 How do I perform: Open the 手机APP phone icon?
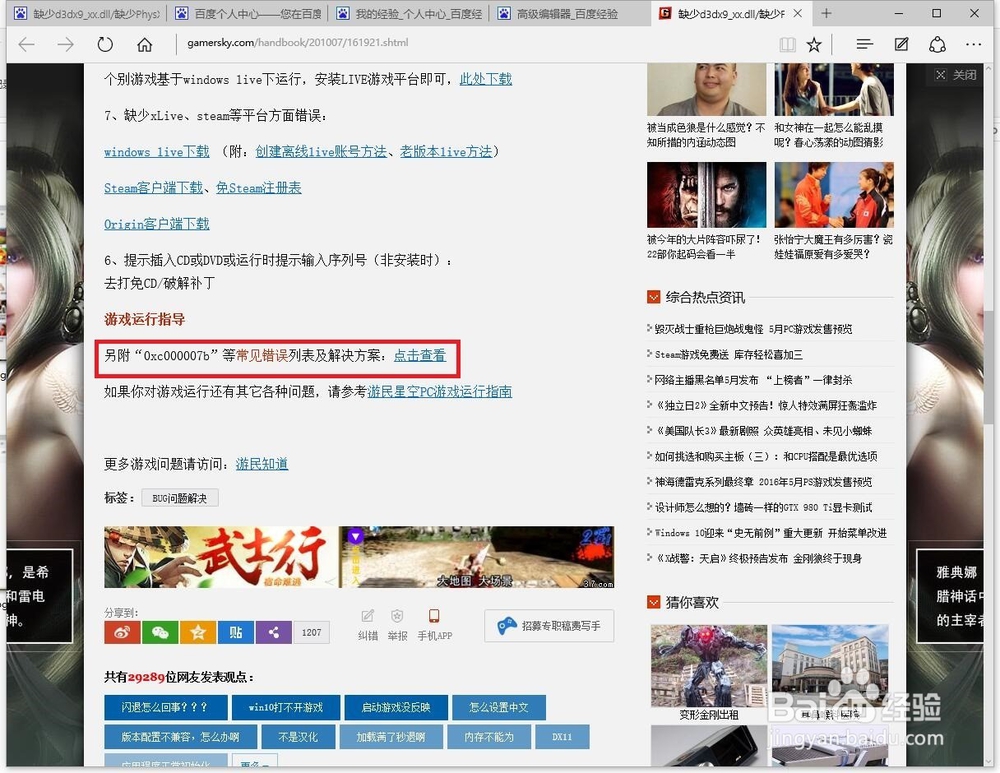434,624
